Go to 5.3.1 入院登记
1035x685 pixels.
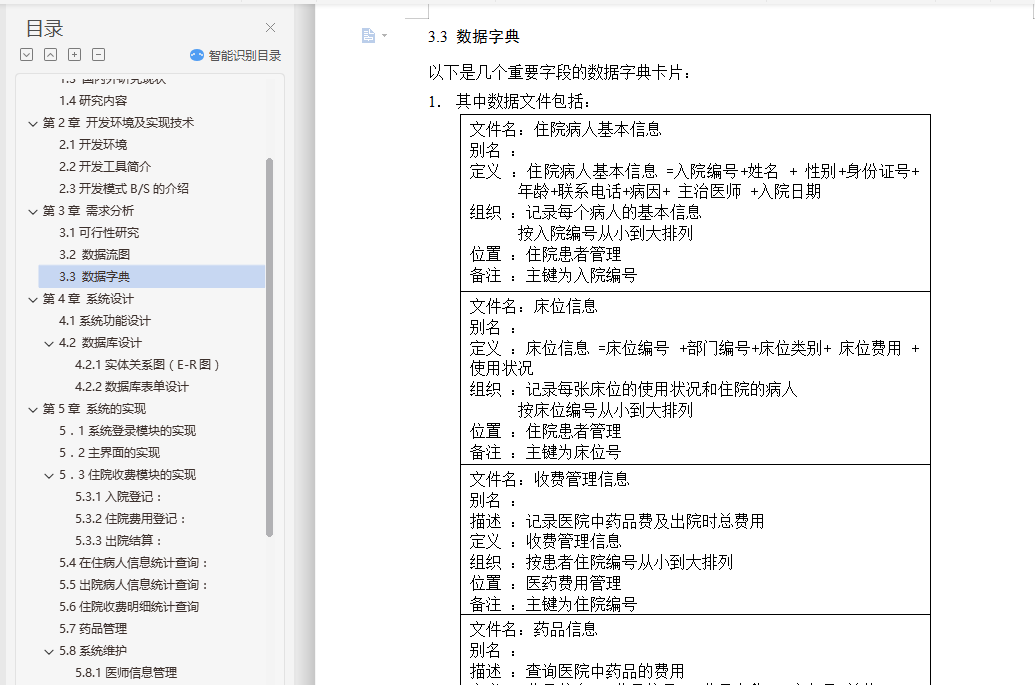click(119, 497)
